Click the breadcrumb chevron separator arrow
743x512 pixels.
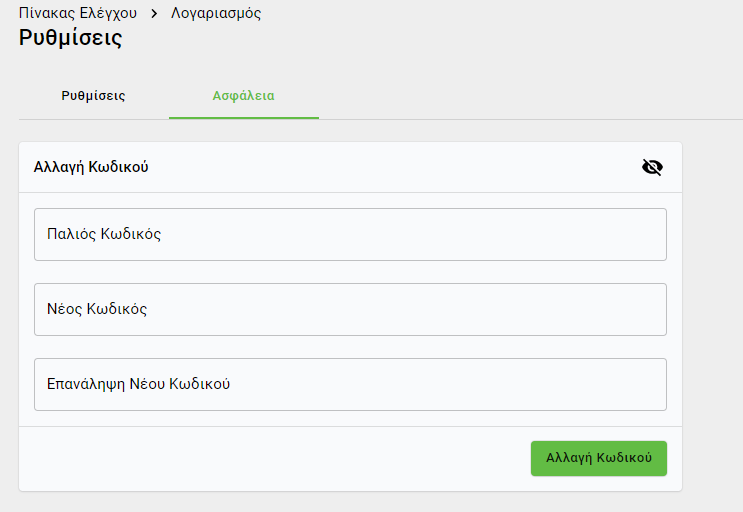pos(154,14)
